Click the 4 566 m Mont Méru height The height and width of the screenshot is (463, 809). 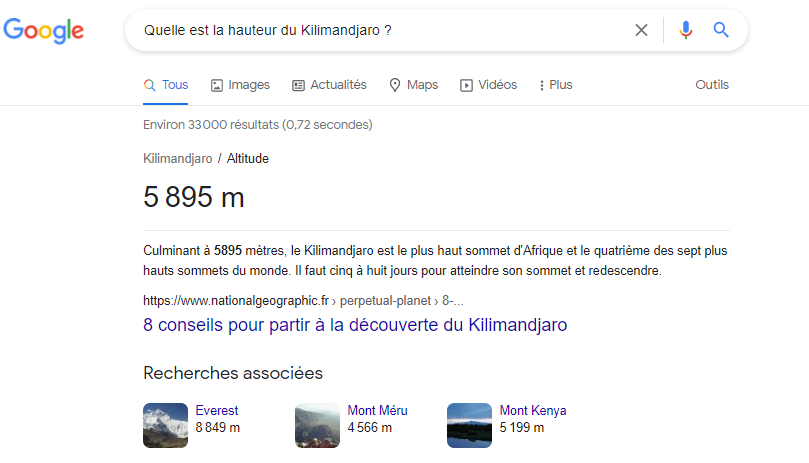point(369,427)
